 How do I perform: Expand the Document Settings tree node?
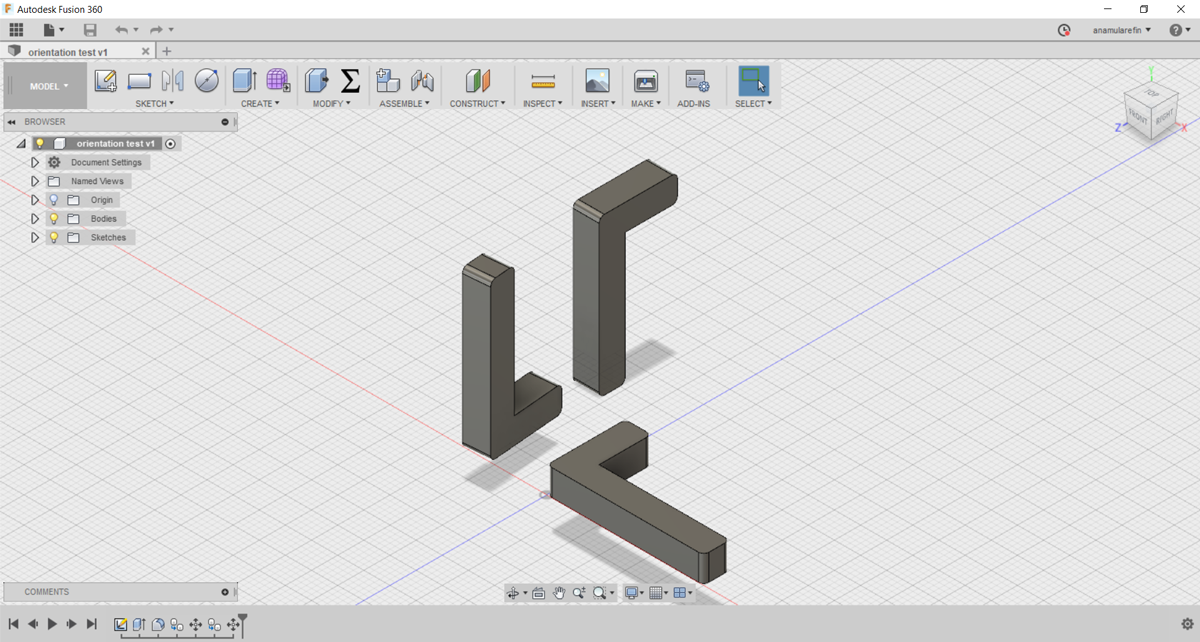click(35, 163)
